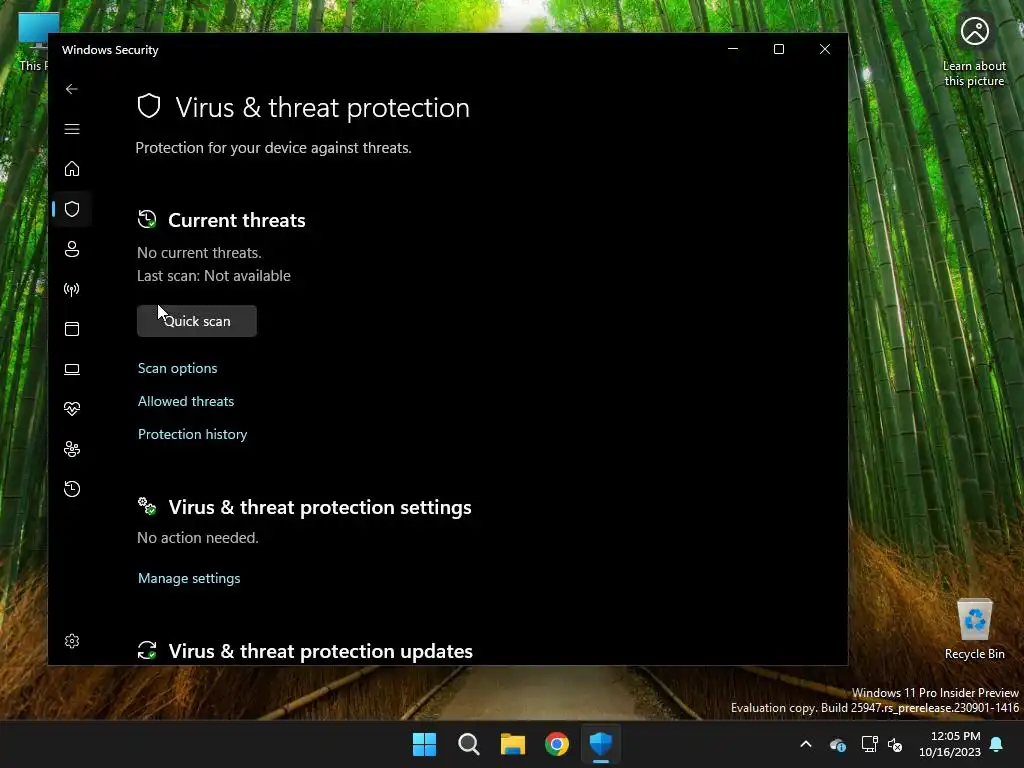Viewport: 1024px width, 768px height.
Task: Start a Quick scan
Action: click(x=197, y=321)
